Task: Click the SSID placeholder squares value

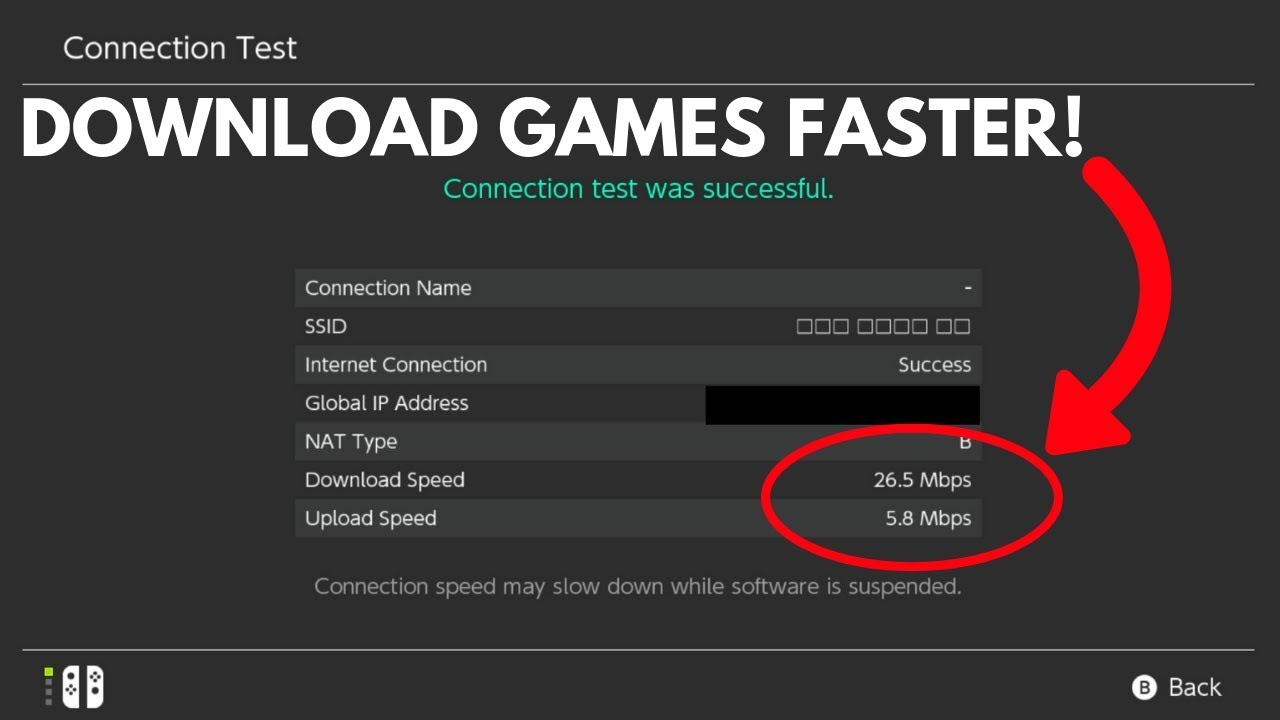Action: [883, 326]
